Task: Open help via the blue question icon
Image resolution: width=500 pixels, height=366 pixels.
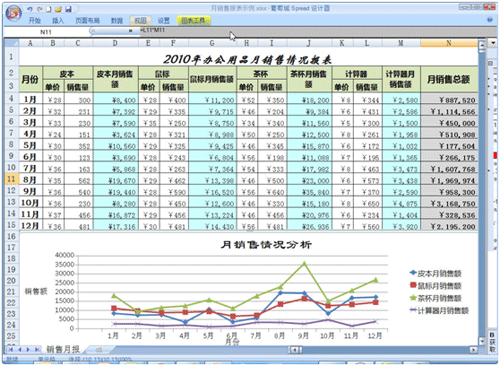Action: 490,20
